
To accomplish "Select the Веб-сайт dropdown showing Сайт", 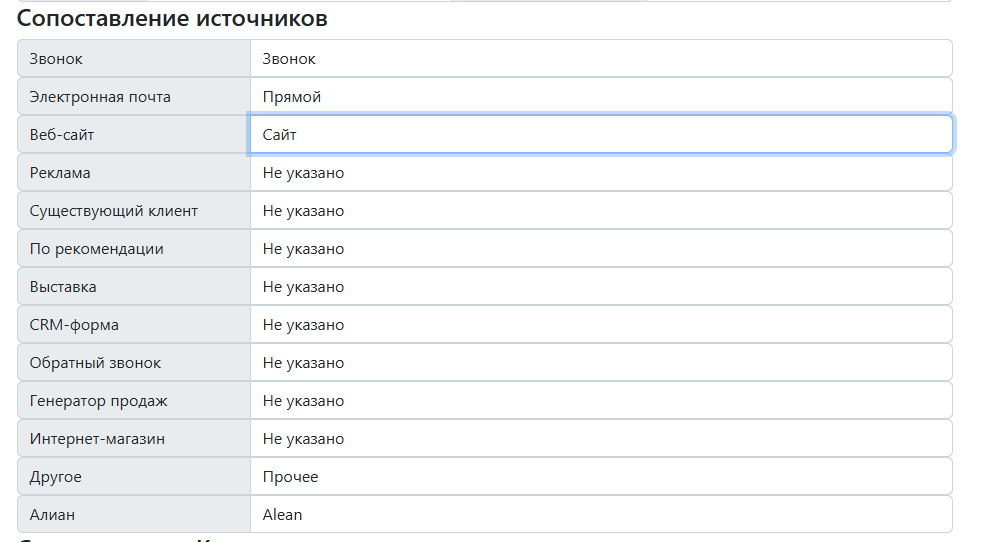I will coord(601,134).
